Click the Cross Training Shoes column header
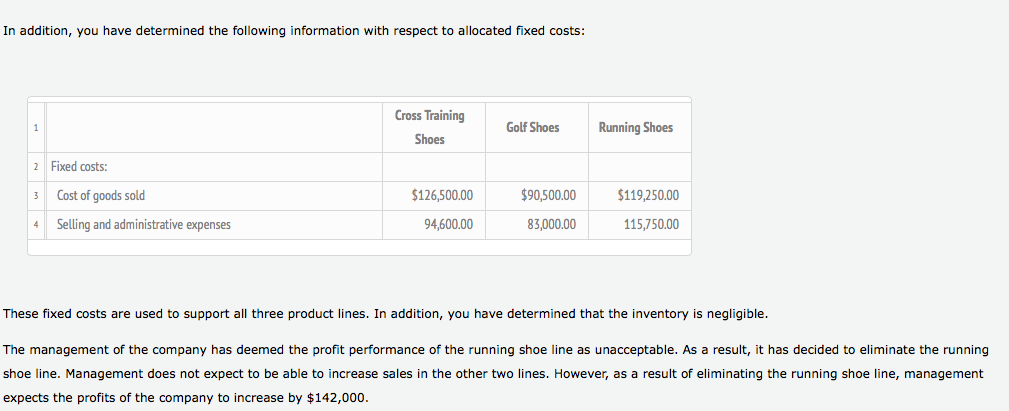Viewport: 1009px width, 411px height. (429, 127)
